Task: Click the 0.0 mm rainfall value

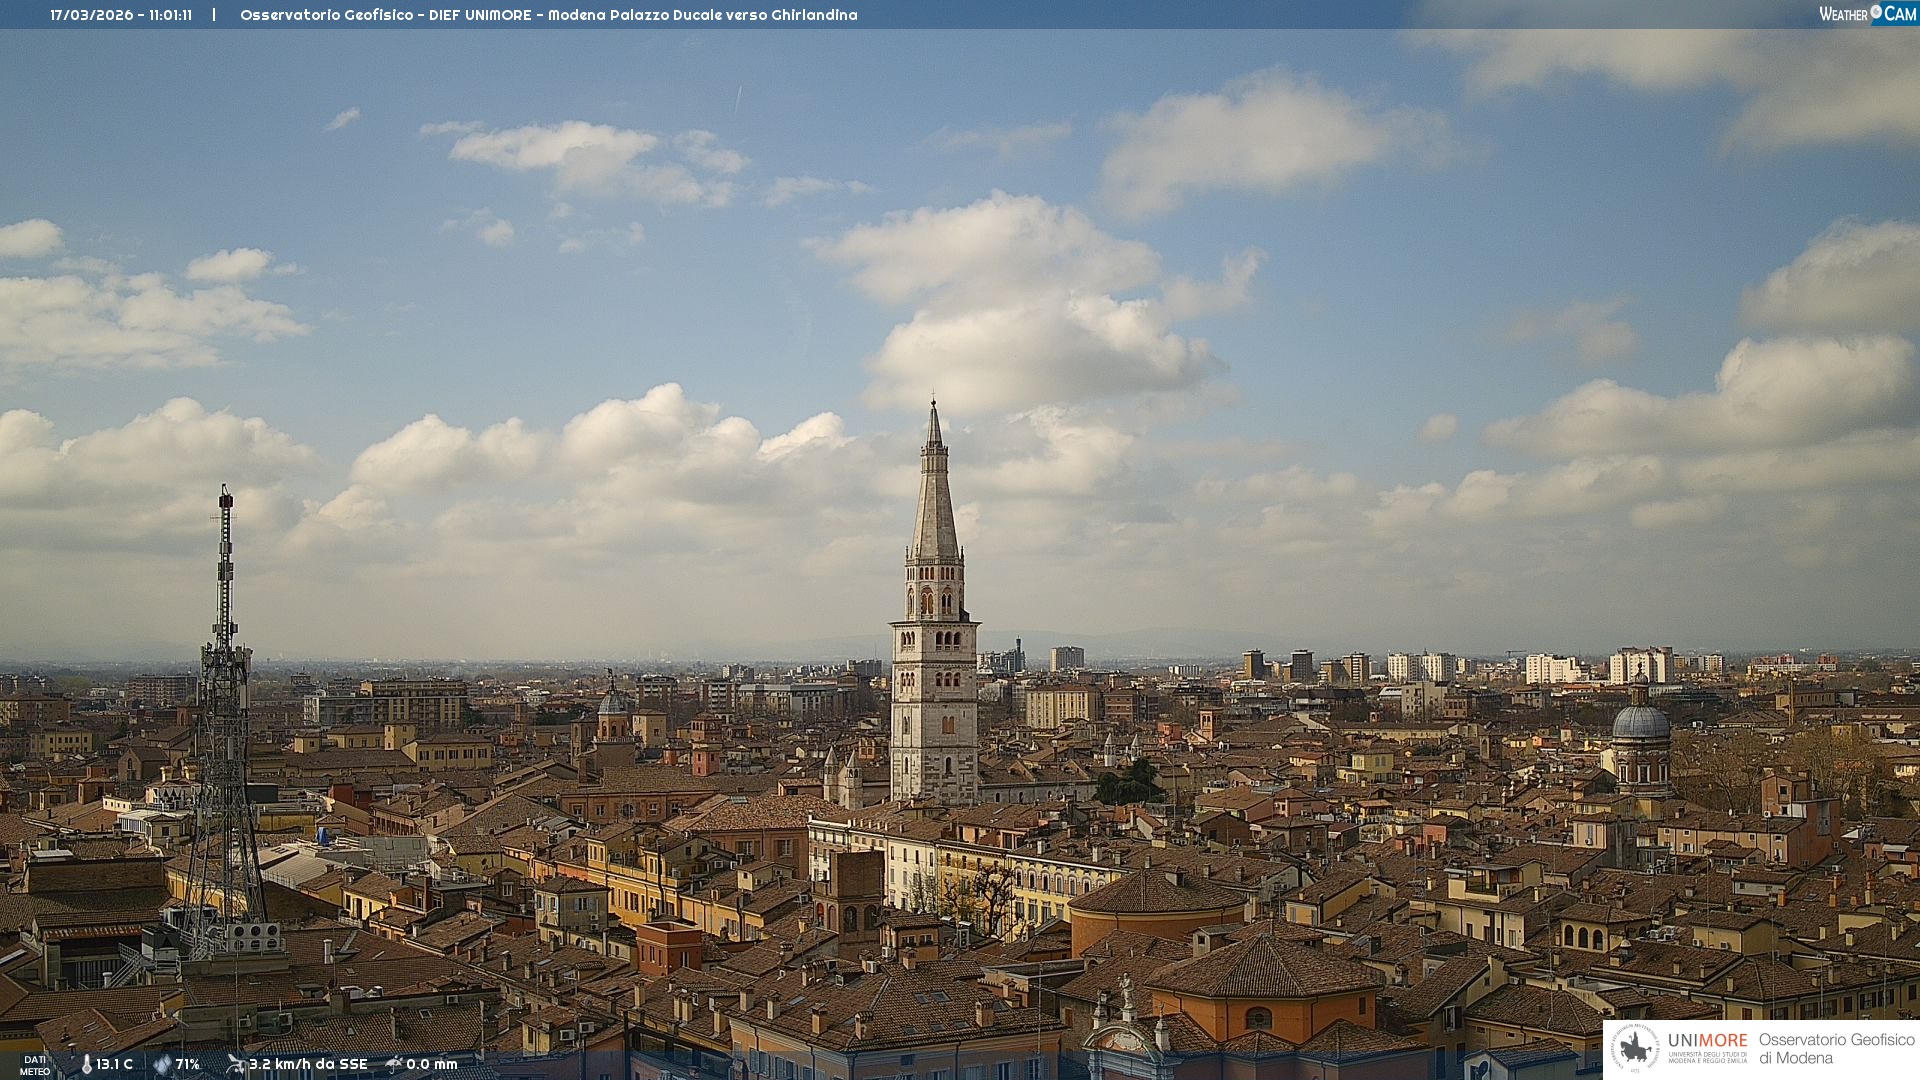Action: [x=431, y=1065]
